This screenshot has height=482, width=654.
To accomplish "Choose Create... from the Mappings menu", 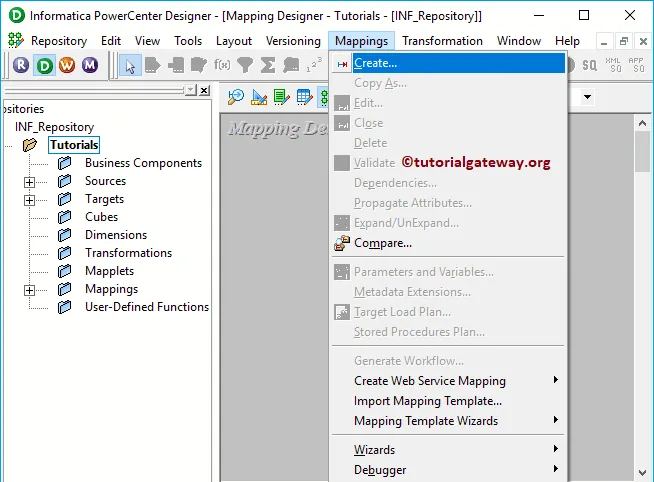I will 448,63.
